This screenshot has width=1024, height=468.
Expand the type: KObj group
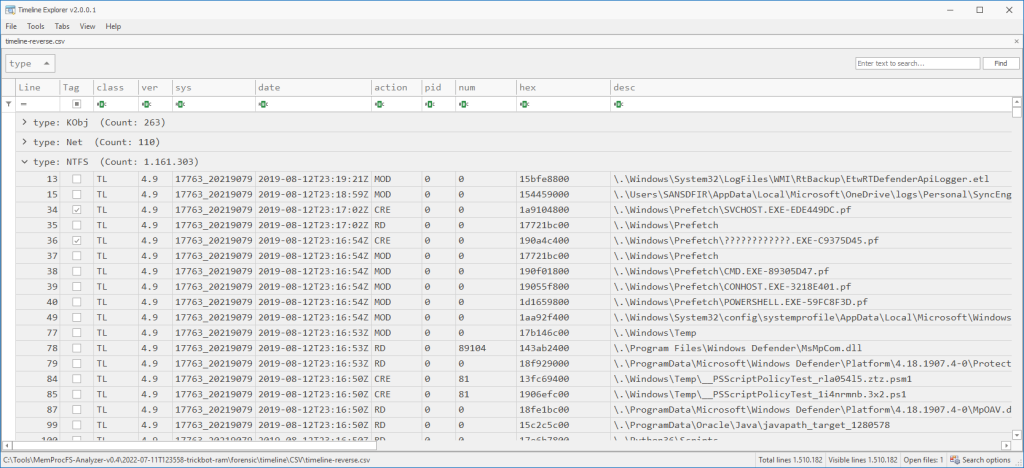[25, 122]
